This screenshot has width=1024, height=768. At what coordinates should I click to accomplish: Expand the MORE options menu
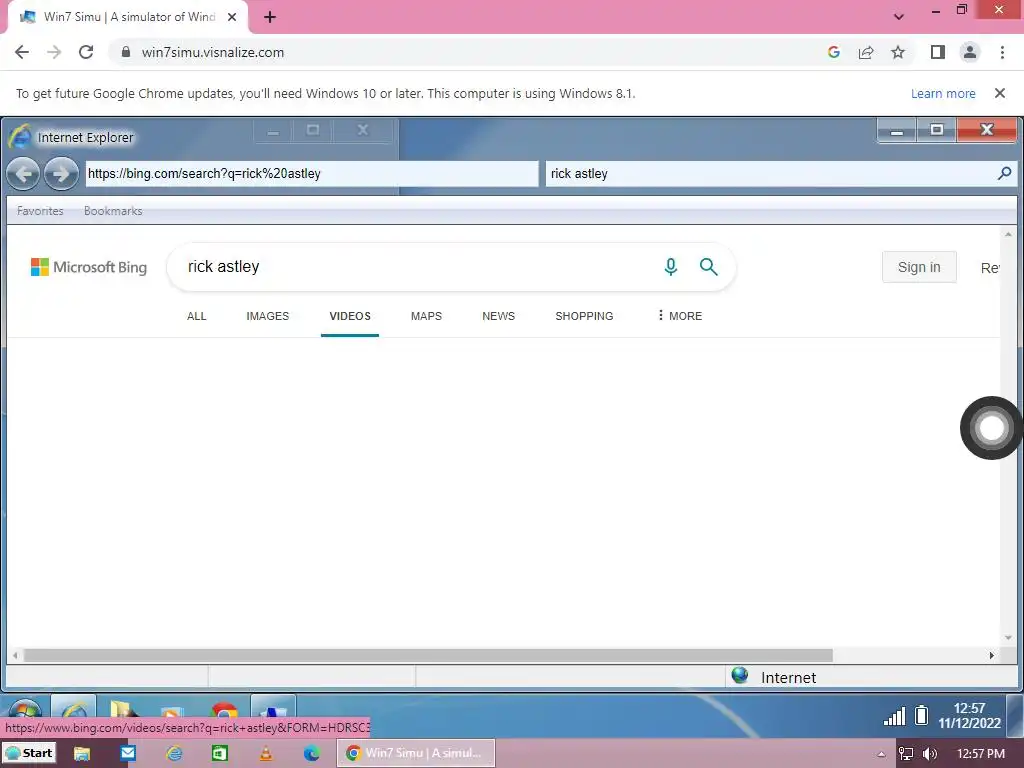[x=680, y=316]
